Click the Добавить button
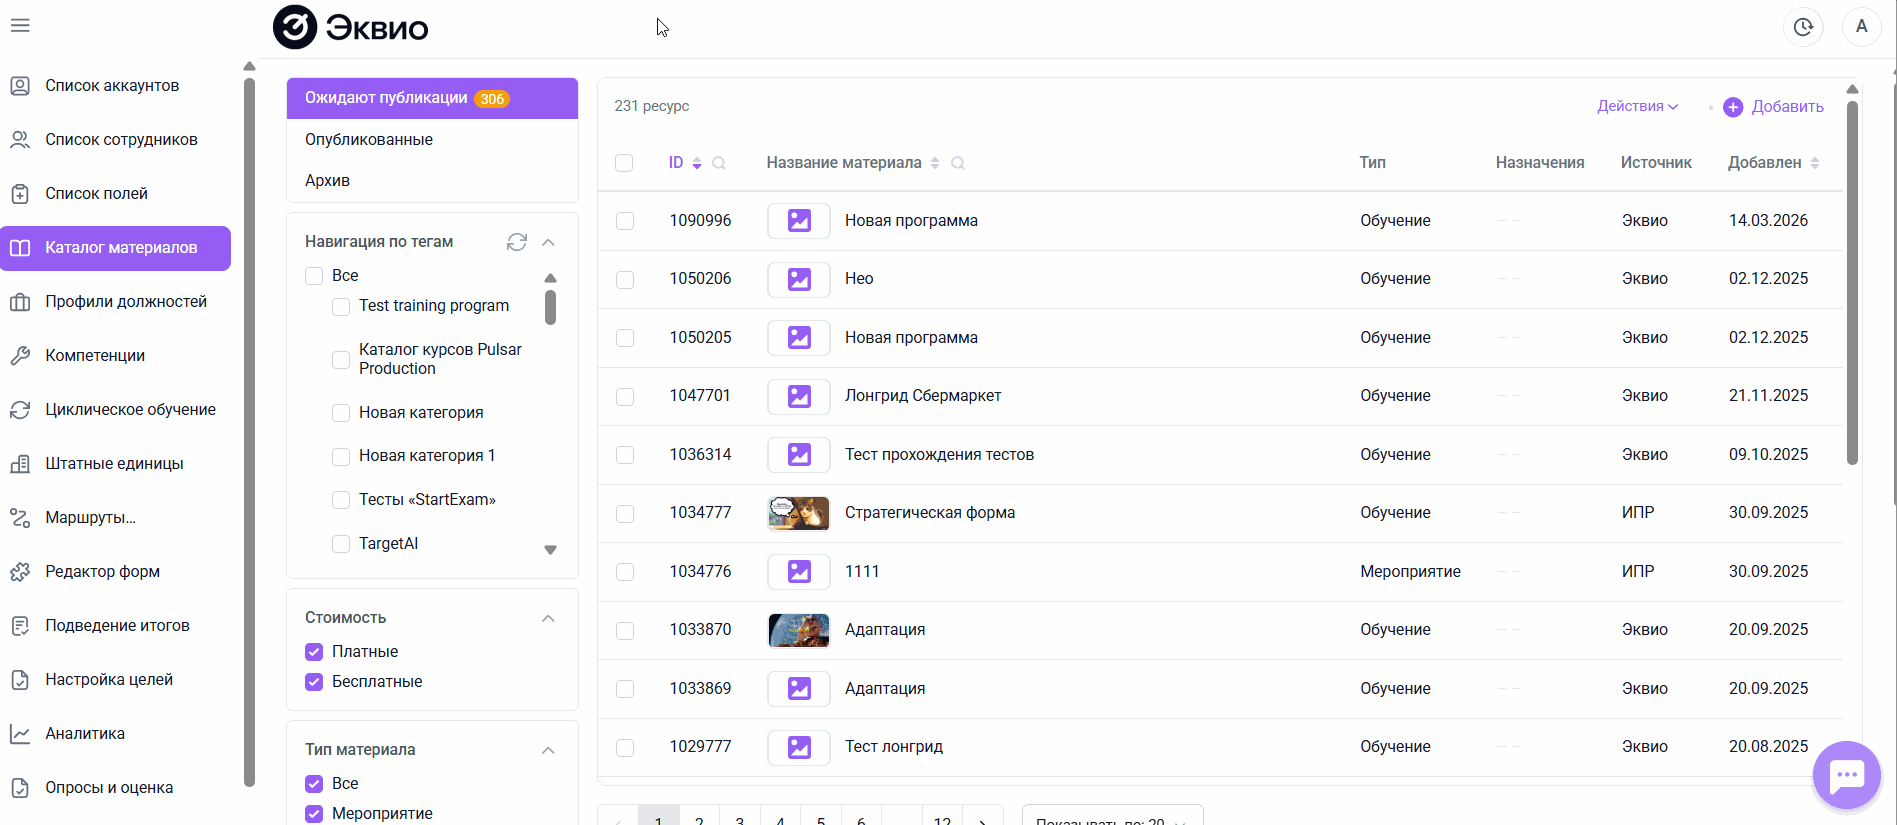The height and width of the screenshot is (825, 1897). tap(1774, 107)
